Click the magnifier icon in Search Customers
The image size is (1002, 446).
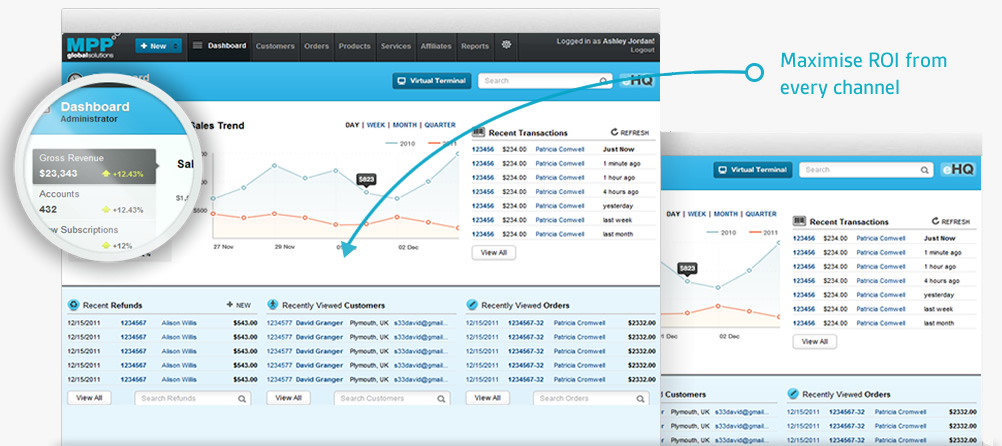tap(441, 398)
